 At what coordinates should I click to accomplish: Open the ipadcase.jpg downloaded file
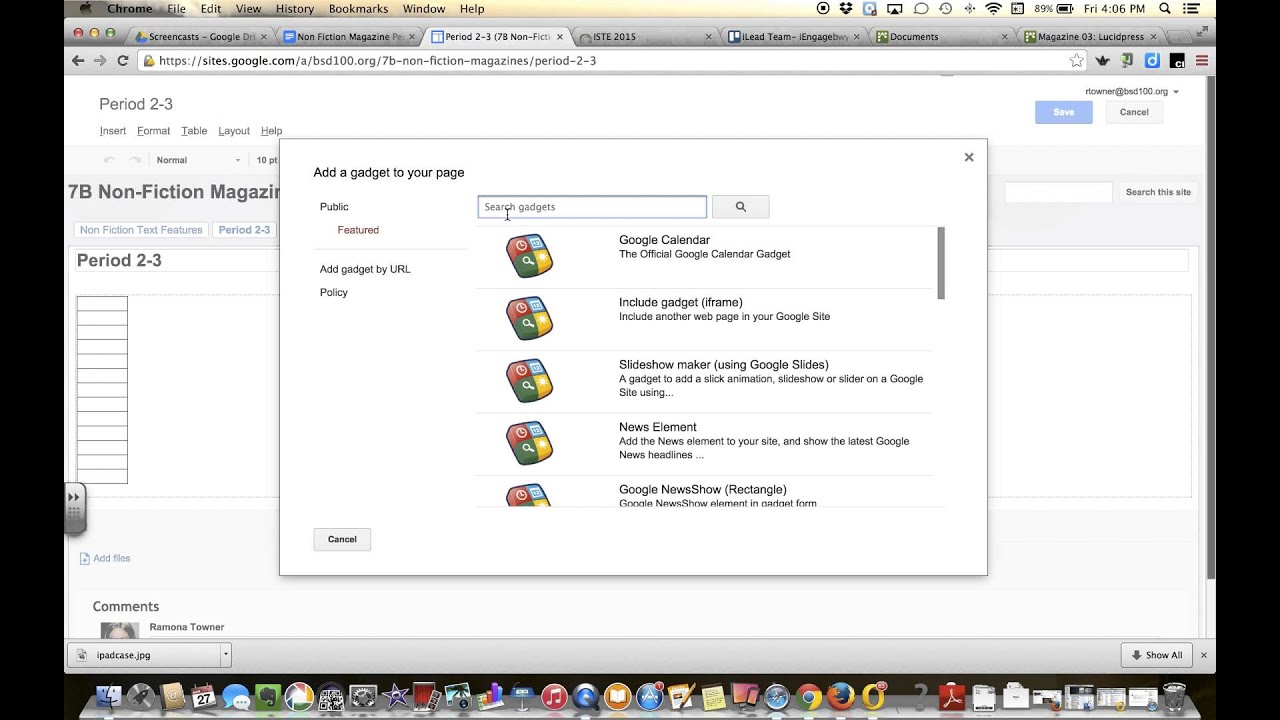point(145,655)
